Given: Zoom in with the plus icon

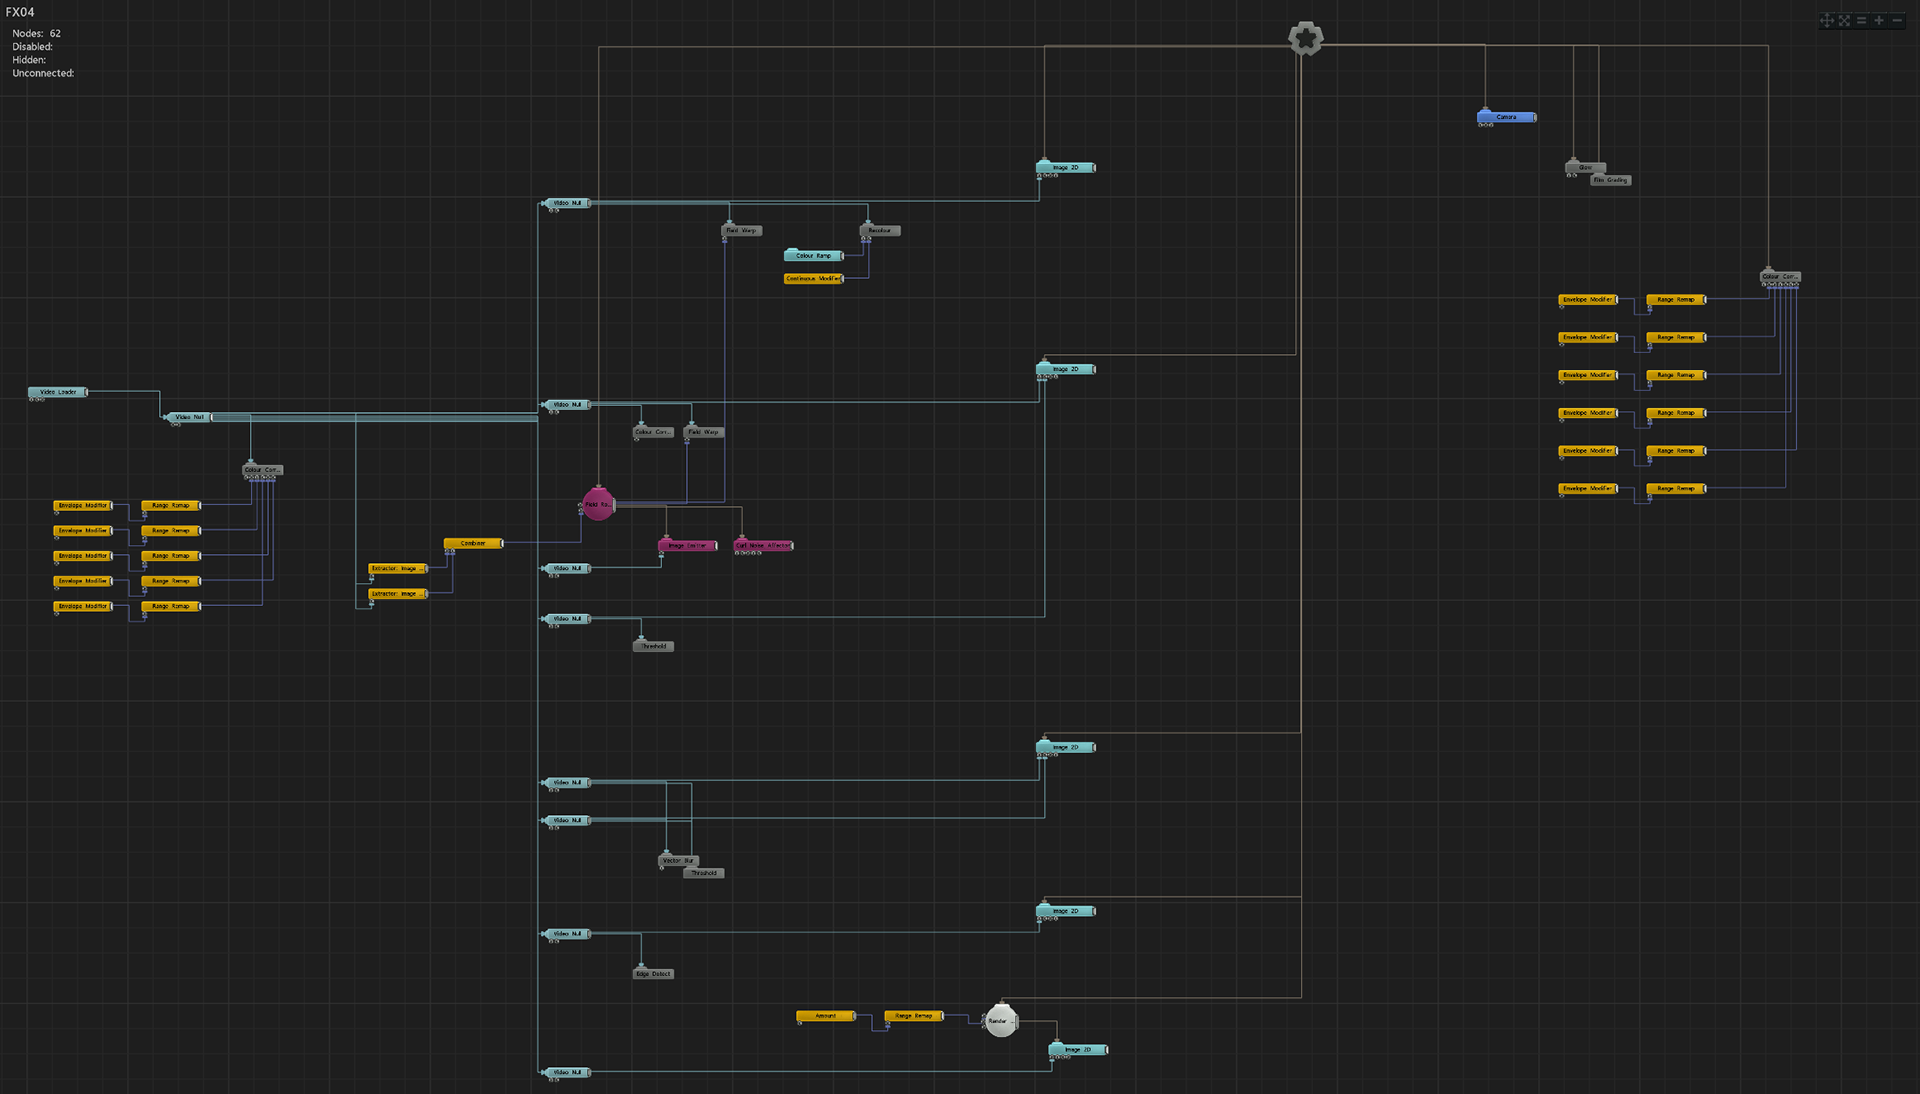Looking at the screenshot, I should click(x=1879, y=20).
